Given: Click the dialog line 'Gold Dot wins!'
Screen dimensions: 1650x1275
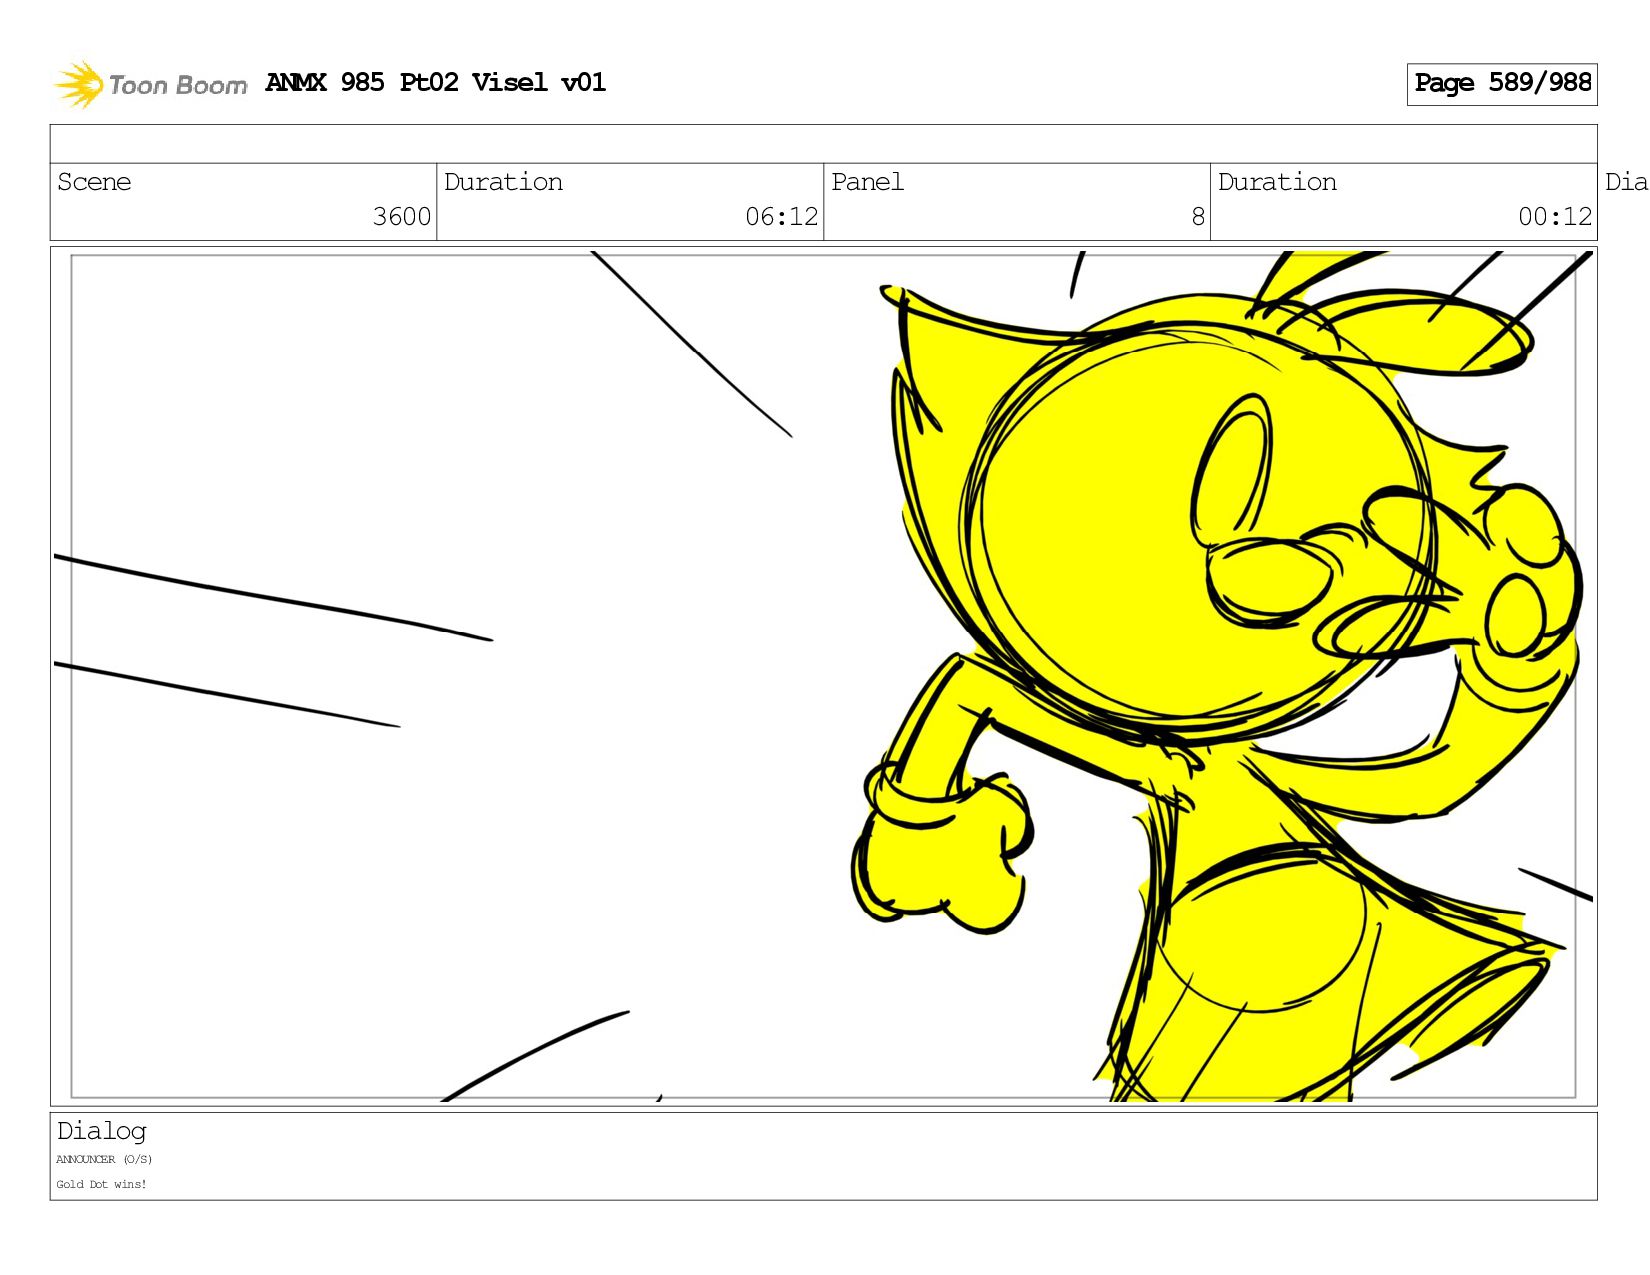Looking at the screenshot, I should pyautogui.click(x=101, y=1185).
